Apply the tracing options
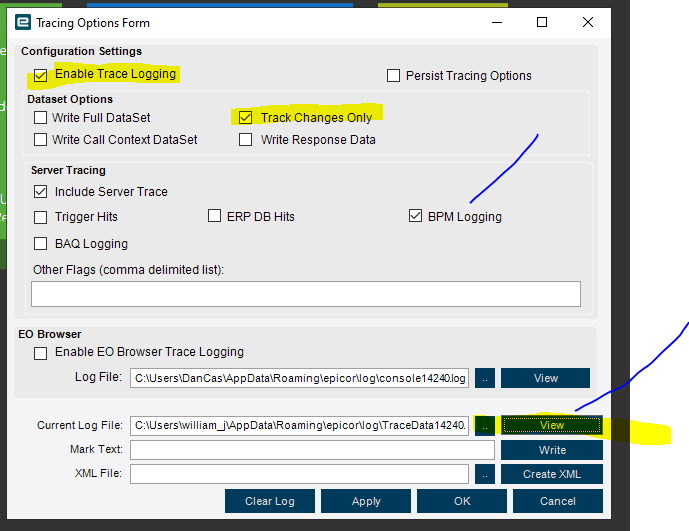Viewport: 689px width, 531px height. pyautogui.click(x=366, y=501)
